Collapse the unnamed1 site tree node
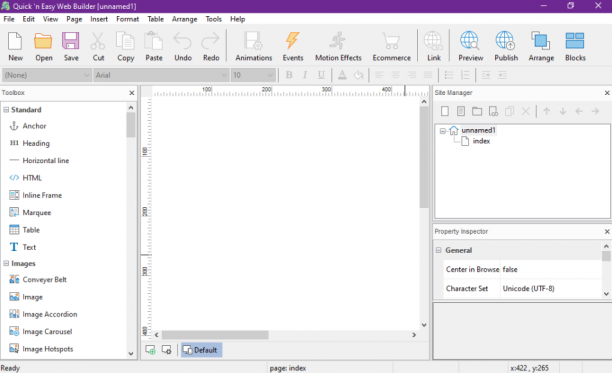This screenshot has height=373, width=612. tap(443, 131)
